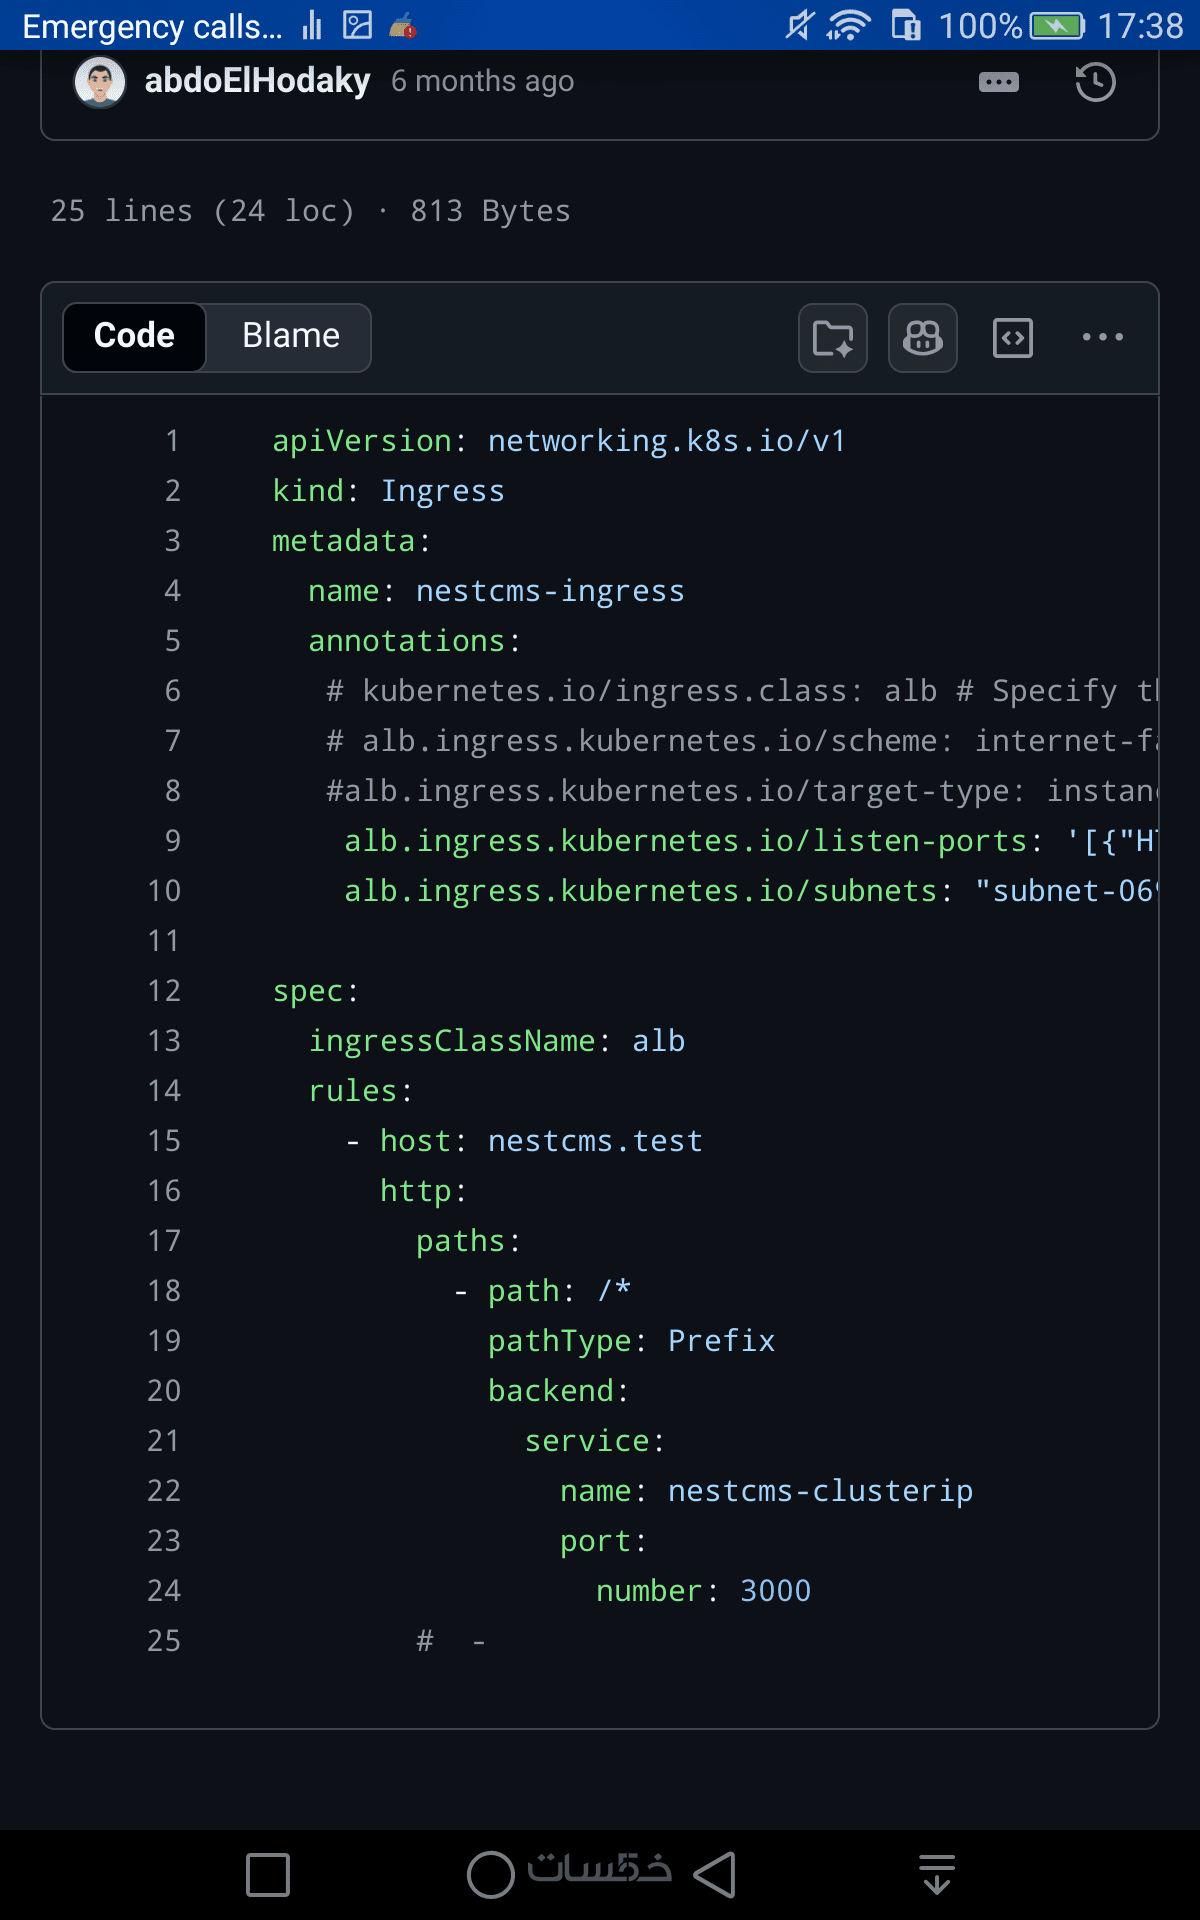Tap the Android back navigation button

[x=716, y=1874]
